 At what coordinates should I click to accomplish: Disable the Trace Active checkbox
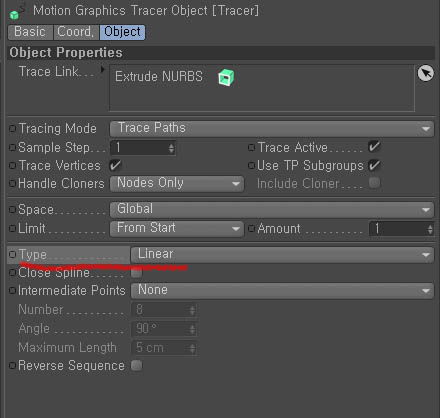pos(374,147)
